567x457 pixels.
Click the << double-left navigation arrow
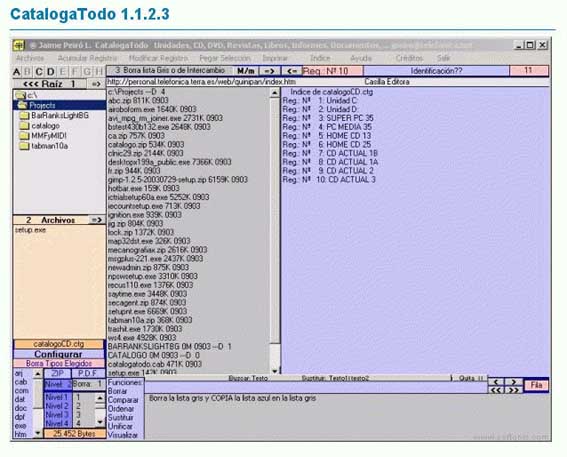(x=496, y=390)
